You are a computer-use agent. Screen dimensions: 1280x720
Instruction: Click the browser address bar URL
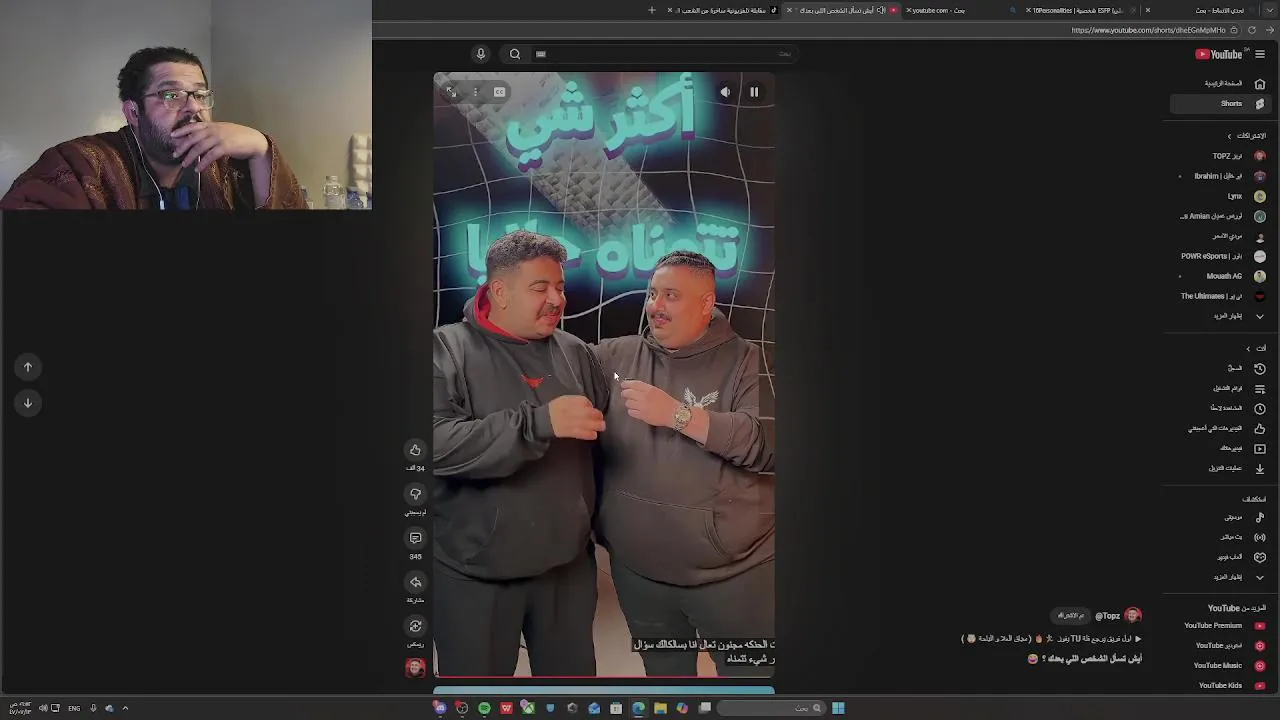[x=1148, y=30]
